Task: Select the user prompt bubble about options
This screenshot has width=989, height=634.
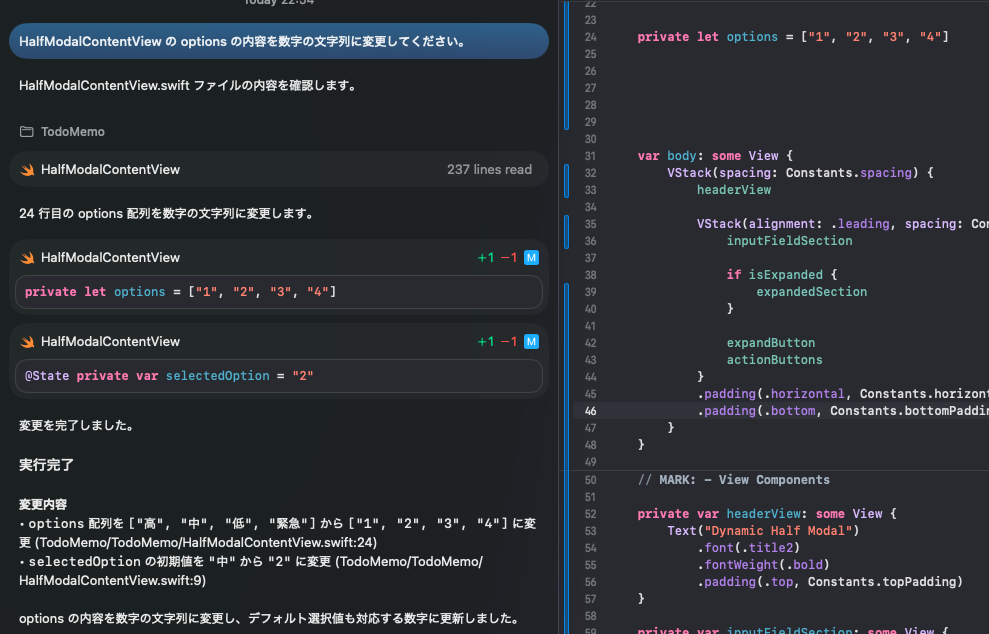Action: (278, 41)
